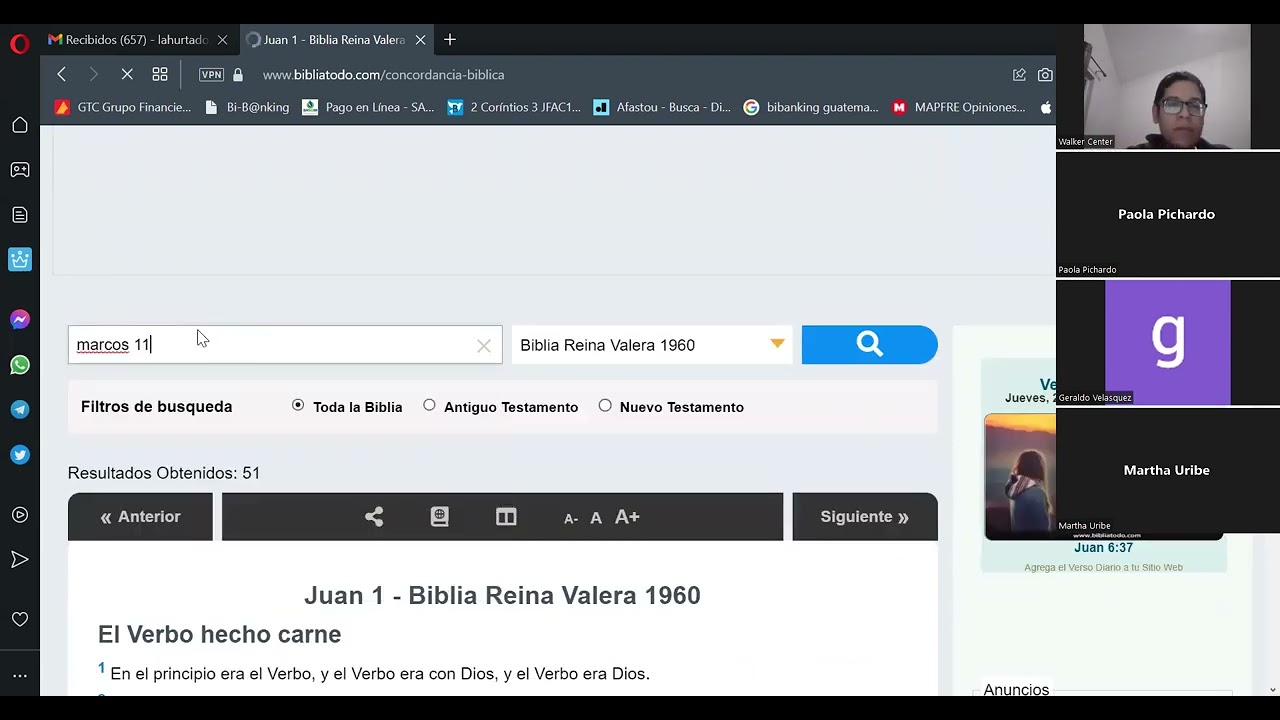Decrease font size with A-
Image resolution: width=1280 pixels, height=720 pixels.
pos(571,518)
